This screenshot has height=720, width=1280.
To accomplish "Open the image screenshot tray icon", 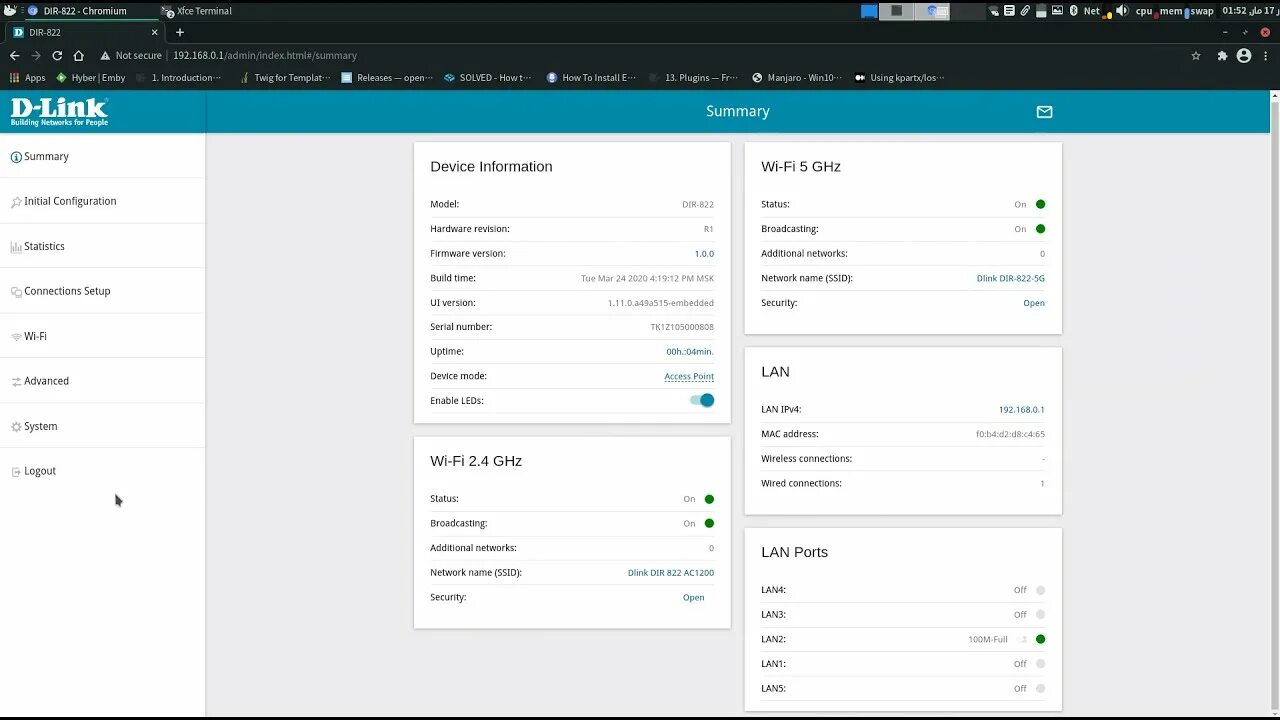I will [x=1057, y=11].
